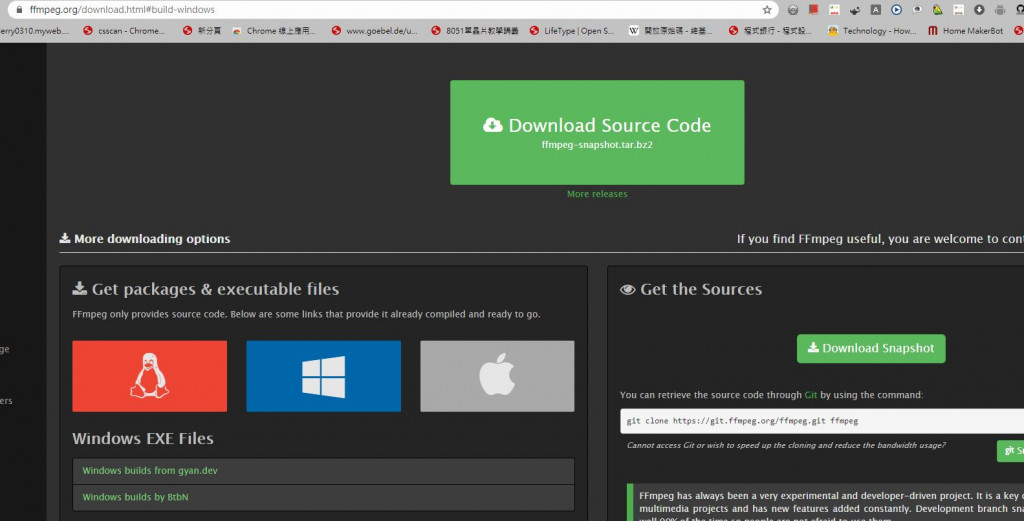Viewport: 1024px width, 521px height.
Task: Click the lock icon beside the URL
Action: [19, 10]
